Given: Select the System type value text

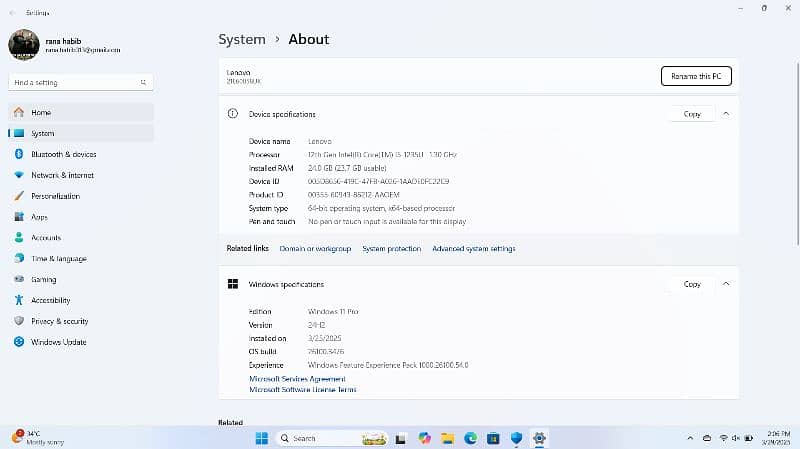Looking at the screenshot, I should (381, 208).
